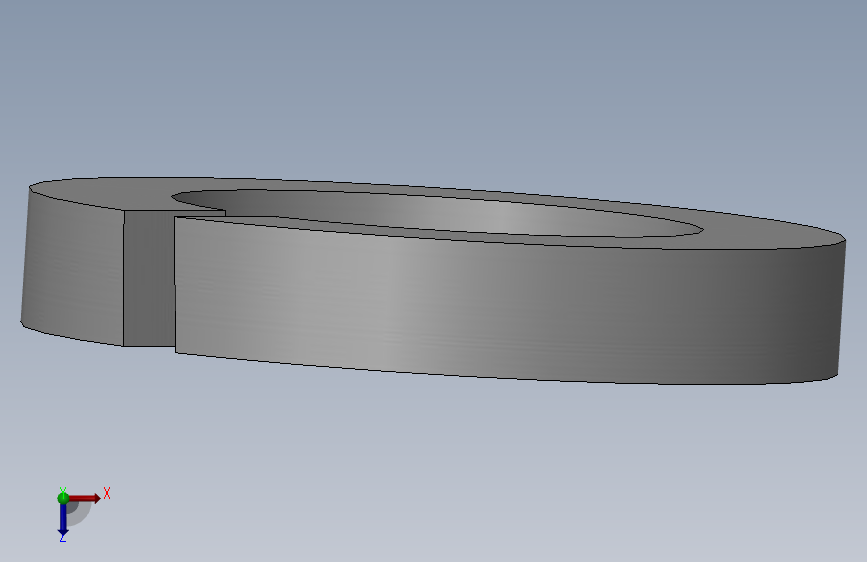Click the blue Z label on triad

[62, 538]
